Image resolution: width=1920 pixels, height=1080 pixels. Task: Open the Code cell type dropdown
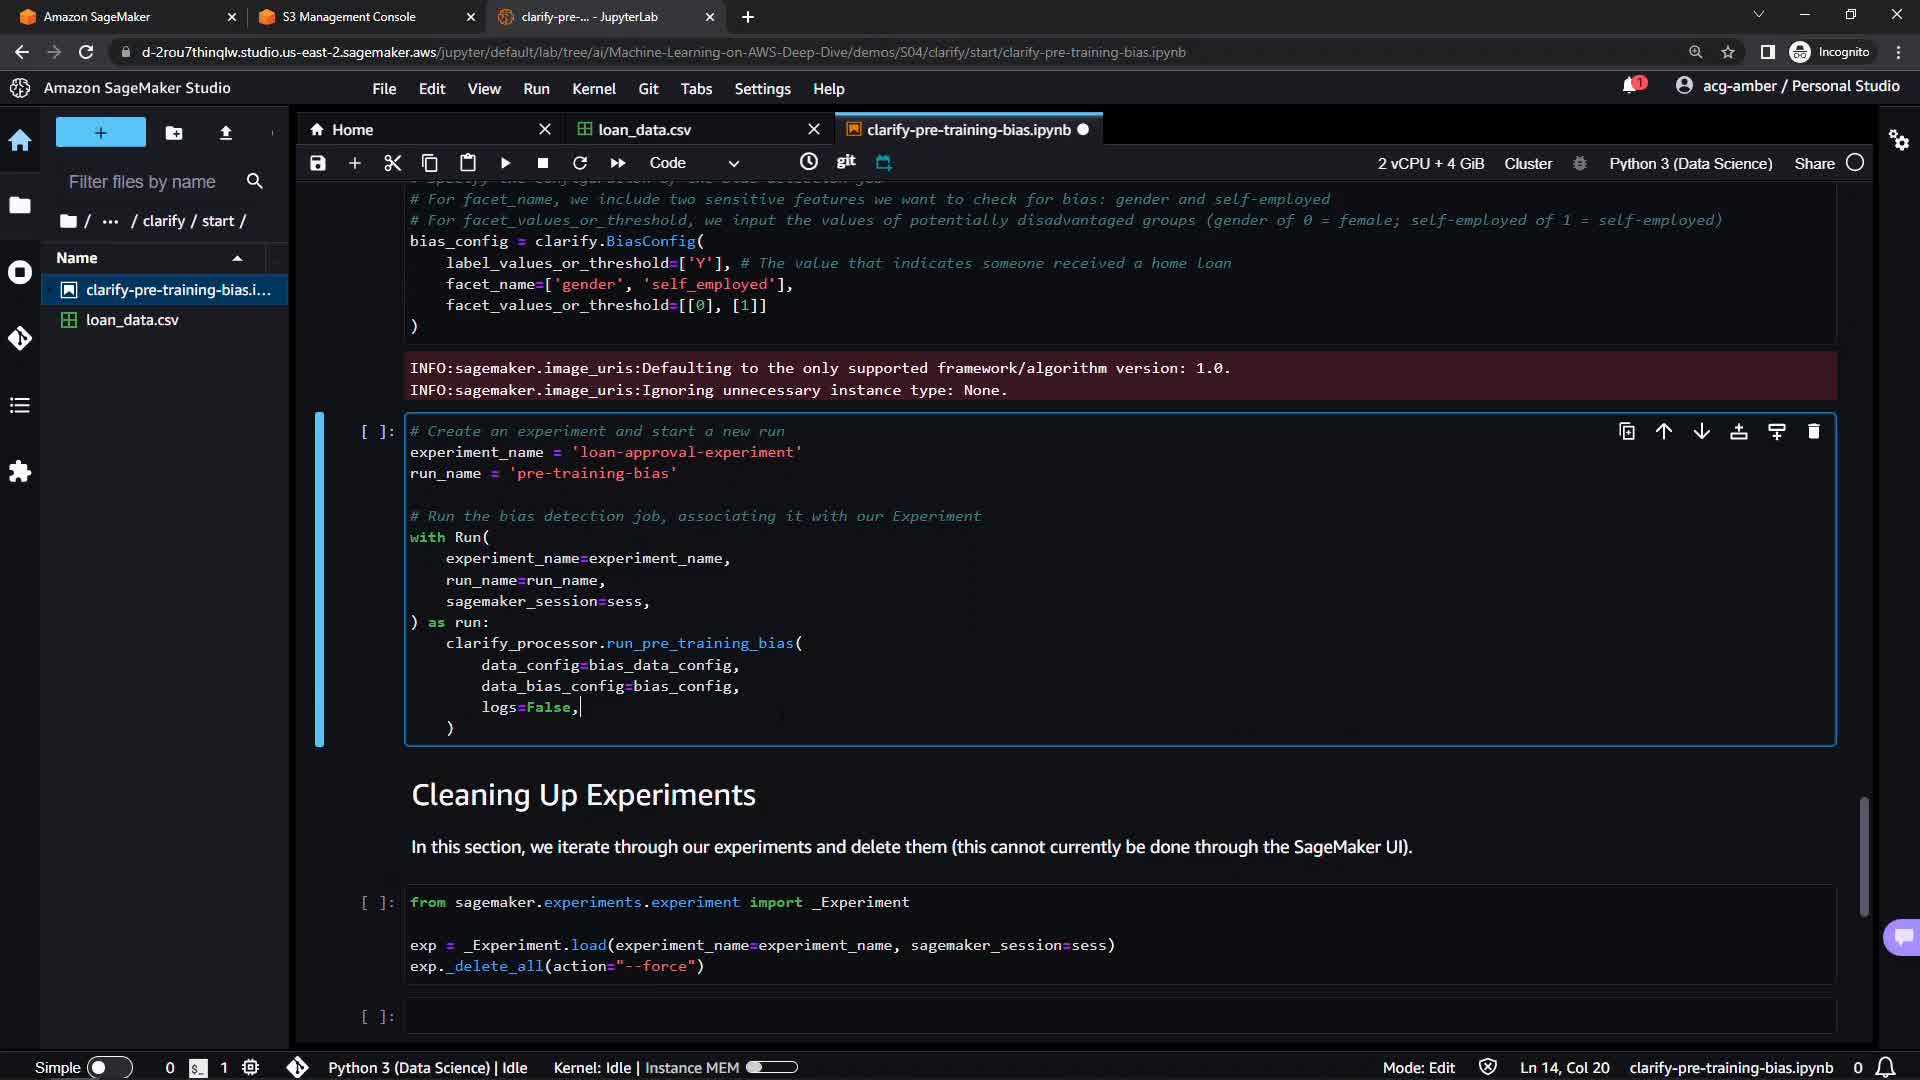(694, 163)
